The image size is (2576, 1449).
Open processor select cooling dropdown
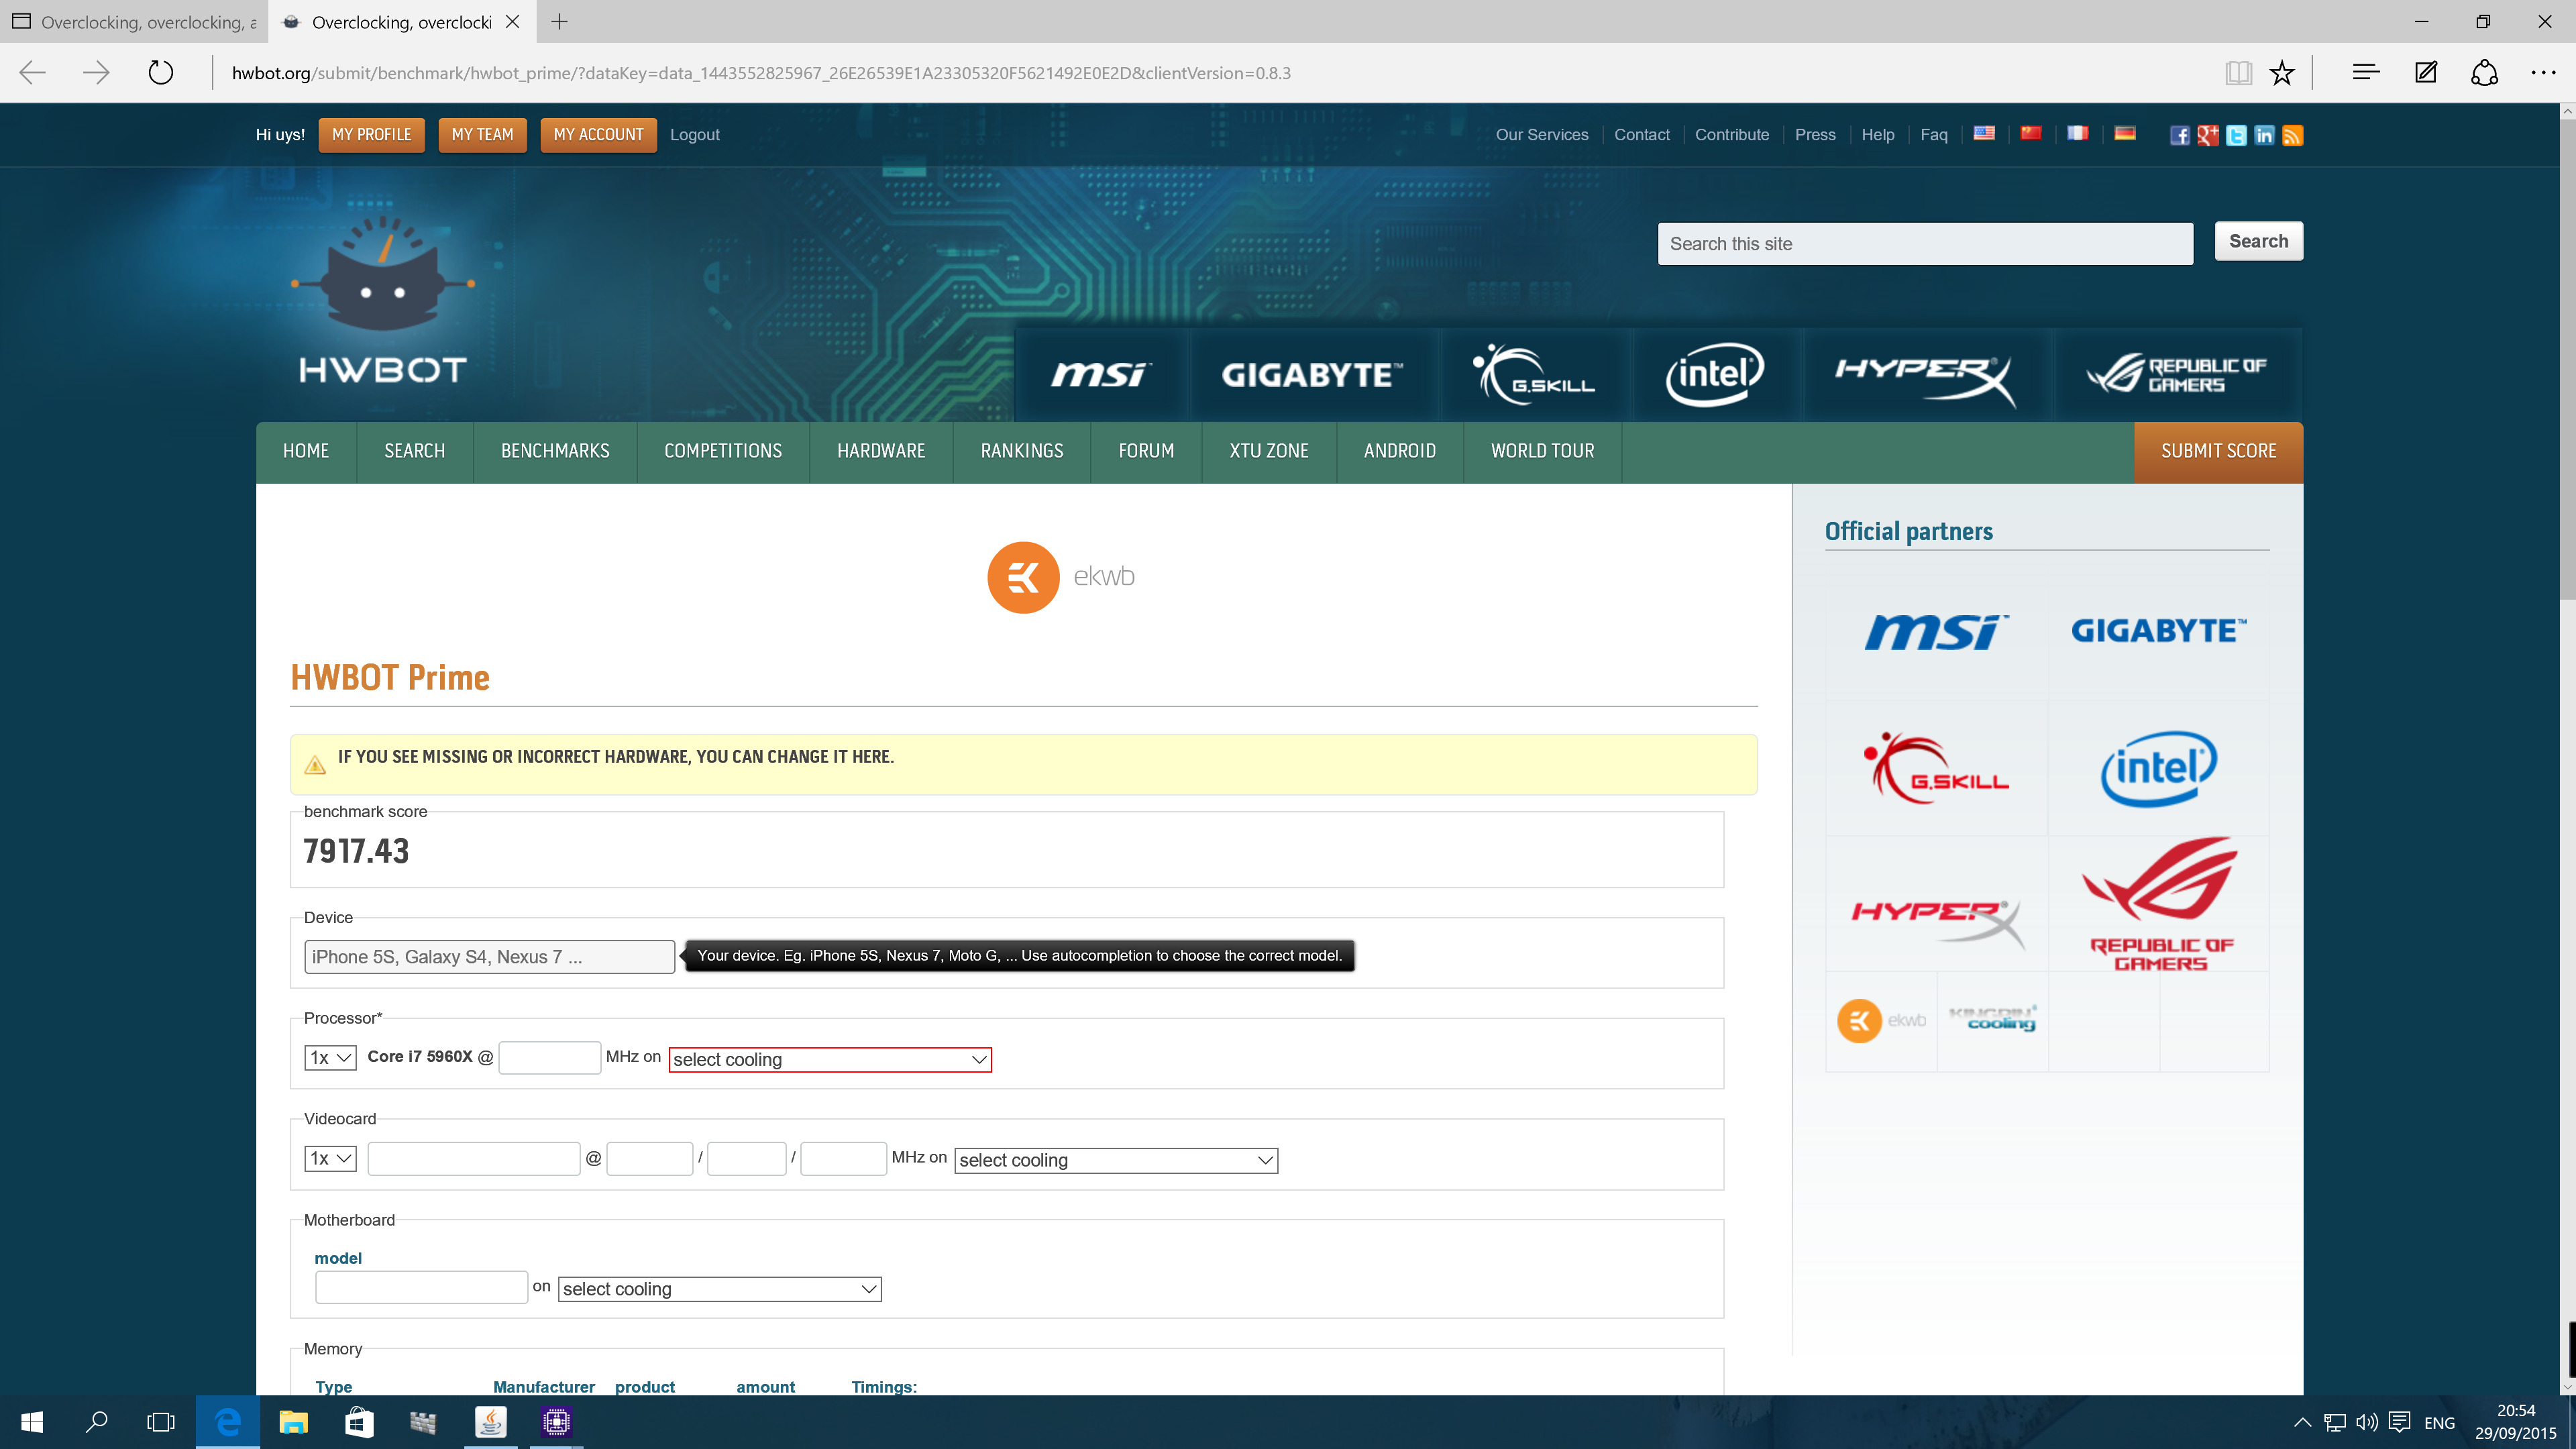[x=830, y=1059]
